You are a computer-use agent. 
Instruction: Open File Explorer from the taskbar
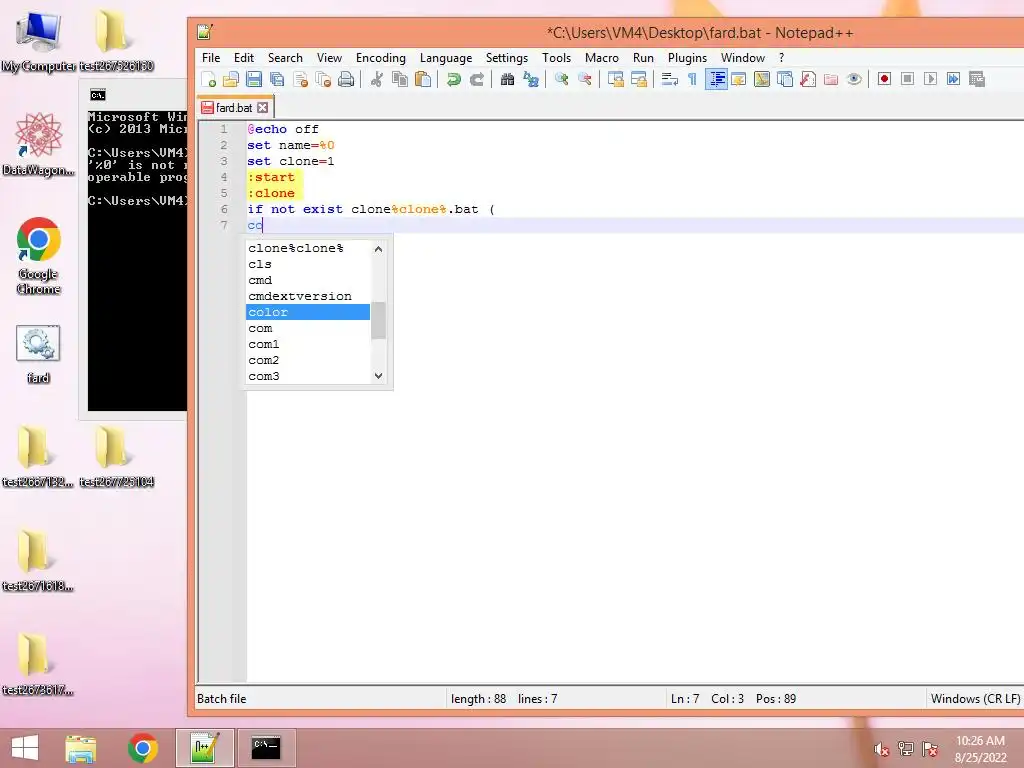click(x=81, y=748)
